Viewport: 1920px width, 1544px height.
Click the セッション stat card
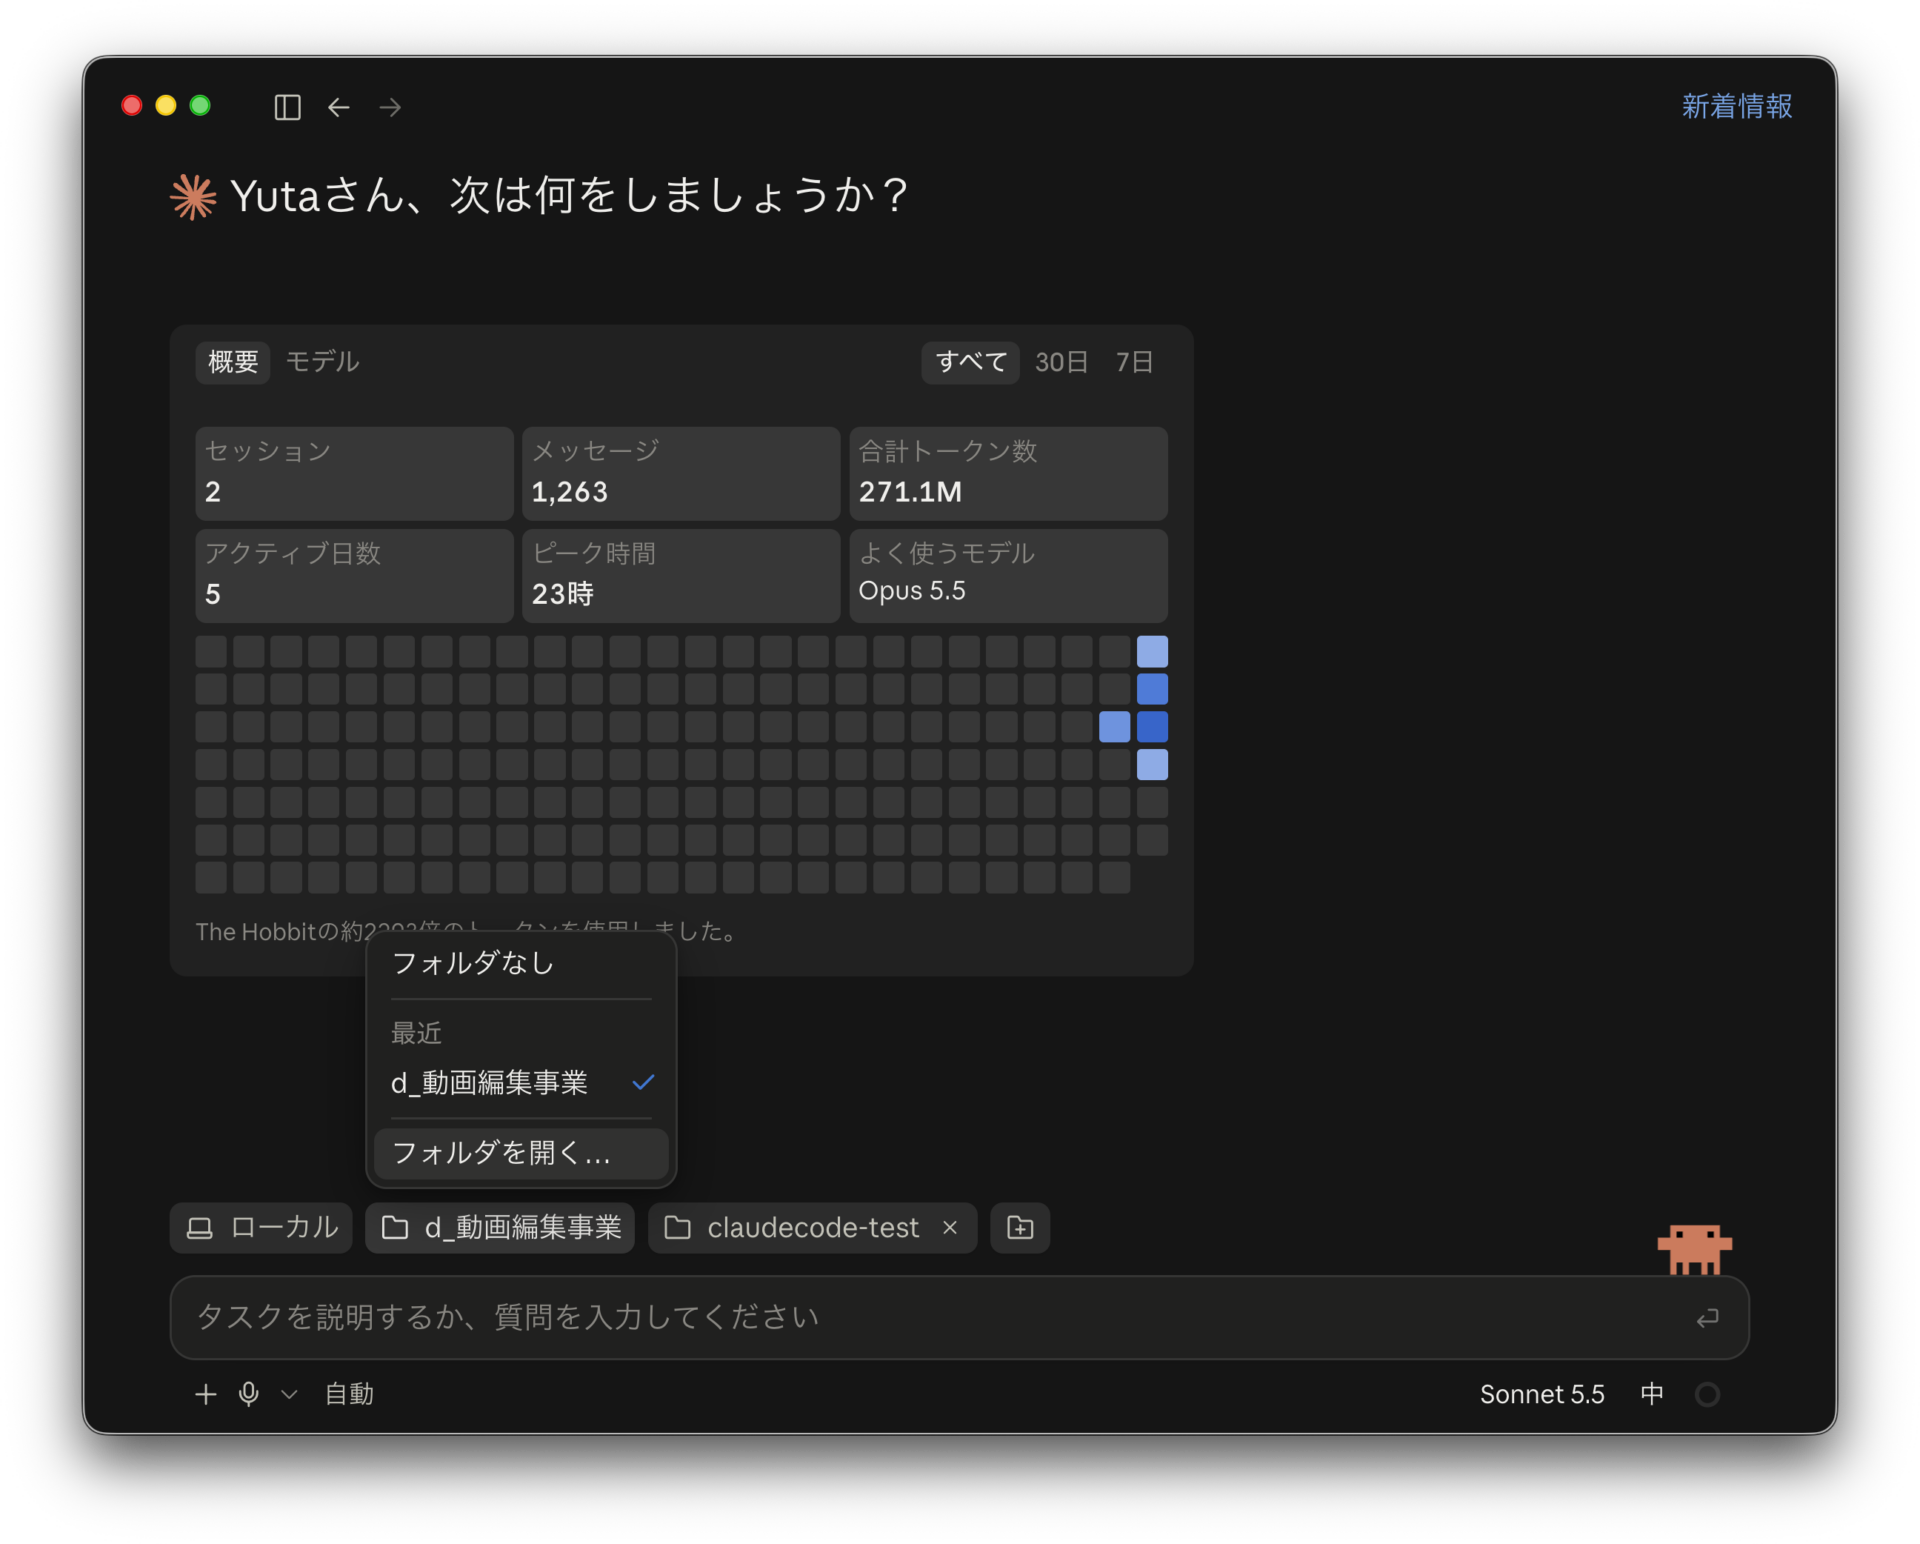click(354, 473)
